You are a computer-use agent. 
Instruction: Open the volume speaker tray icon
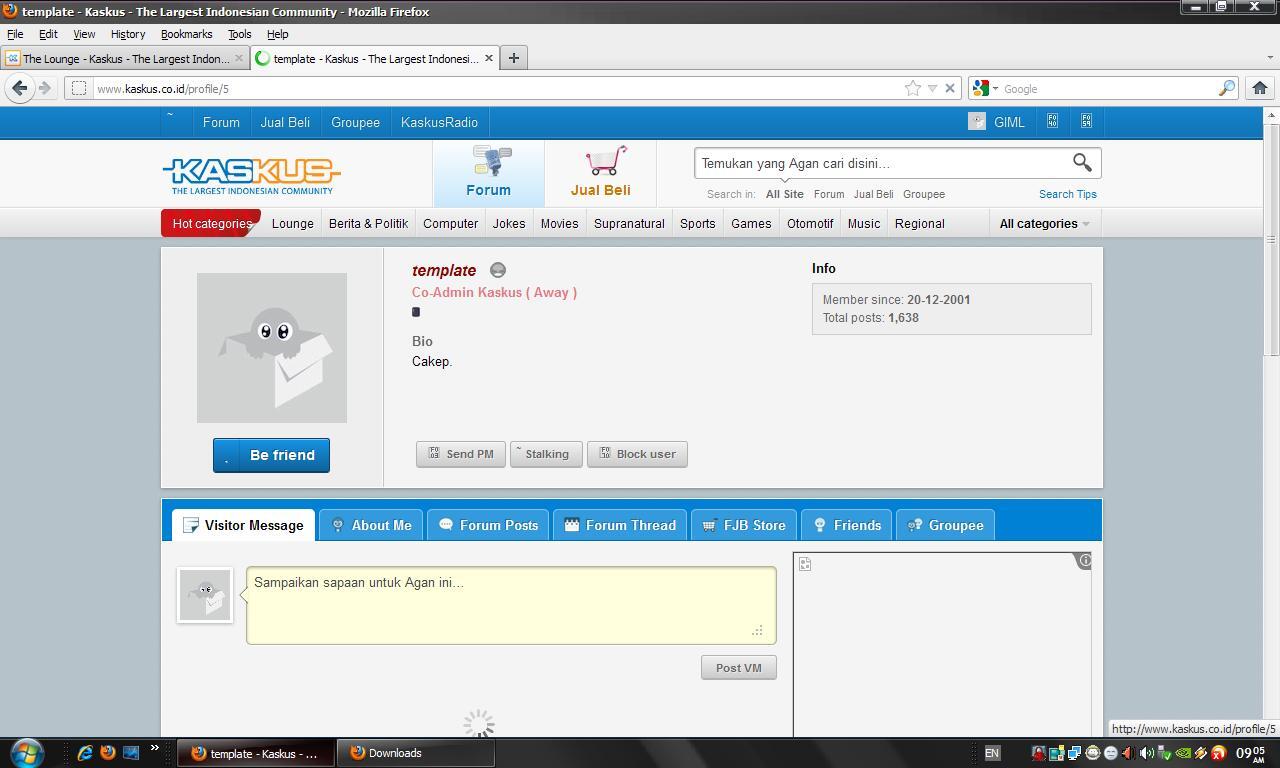[1146, 753]
